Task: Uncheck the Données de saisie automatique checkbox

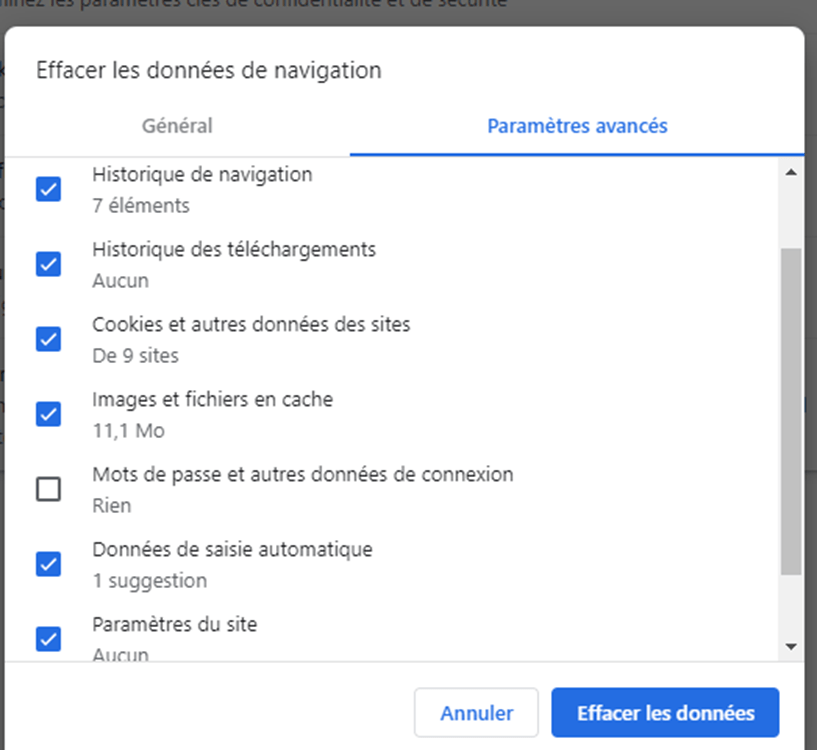Action: (x=48, y=564)
